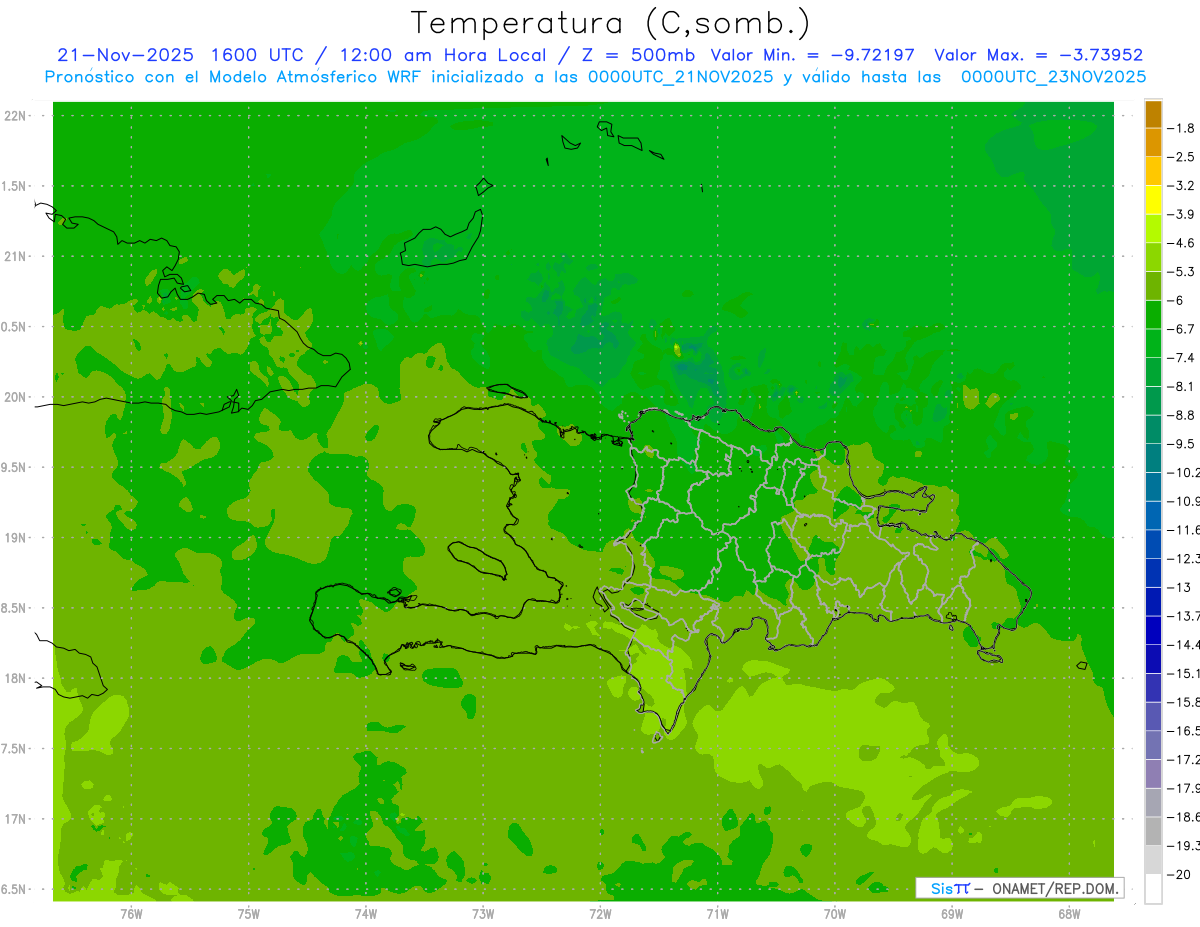The image size is (1200, 927).
Task: Click the '-20' colorbar label
Action: [x=1178, y=875]
